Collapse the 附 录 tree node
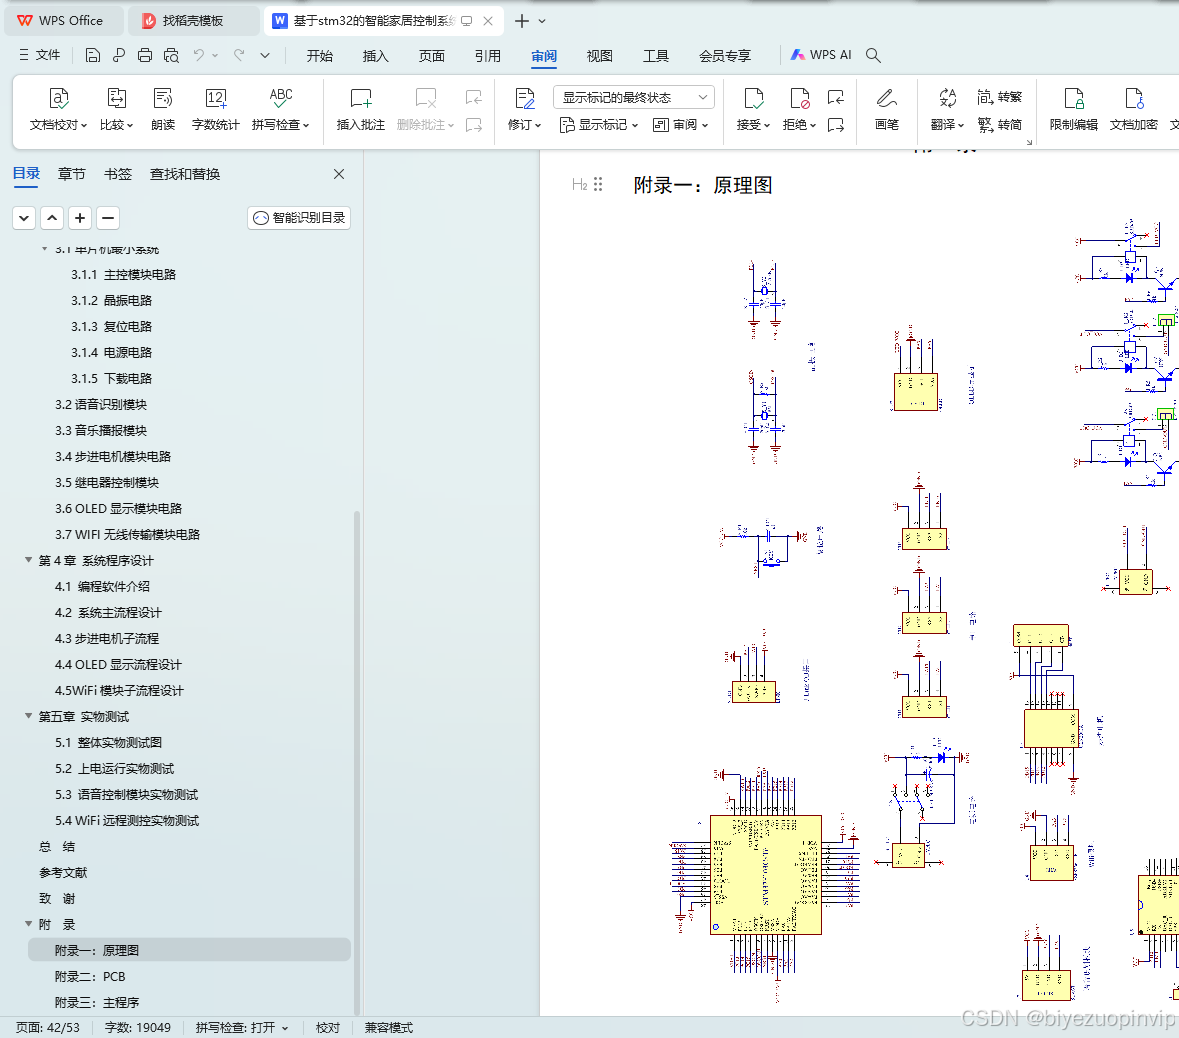The image size is (1179, 1038). 29,924
